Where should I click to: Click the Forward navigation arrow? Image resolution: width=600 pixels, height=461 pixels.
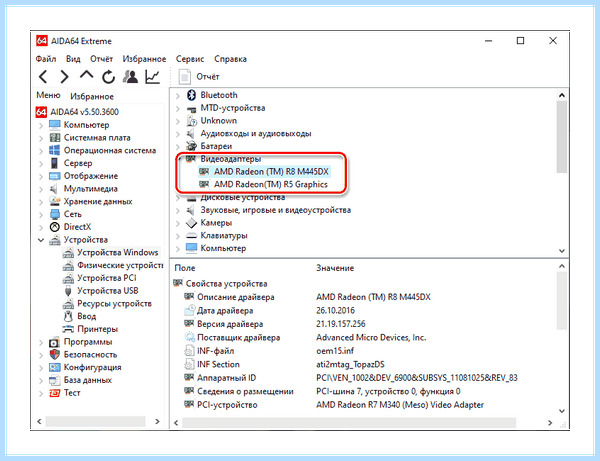pyautogui.click(x=65, y=77)
